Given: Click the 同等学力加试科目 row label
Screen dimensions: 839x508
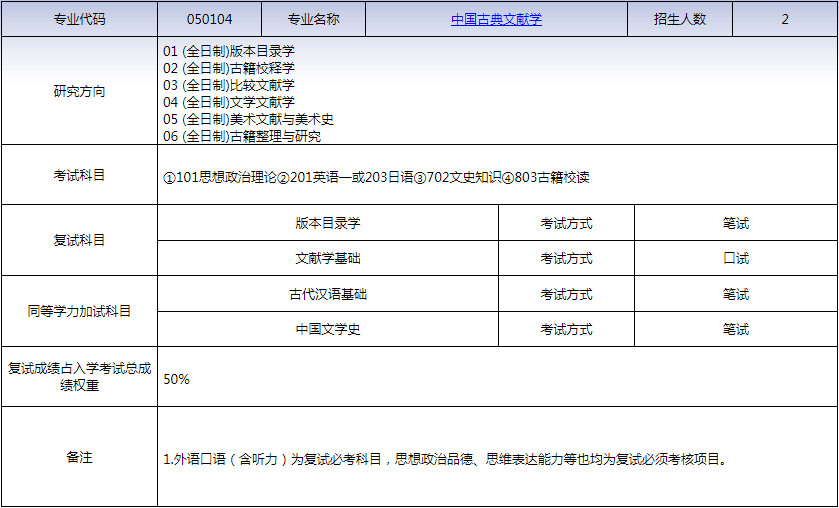Looking at the screenshot, I should (x=79, y=311).
